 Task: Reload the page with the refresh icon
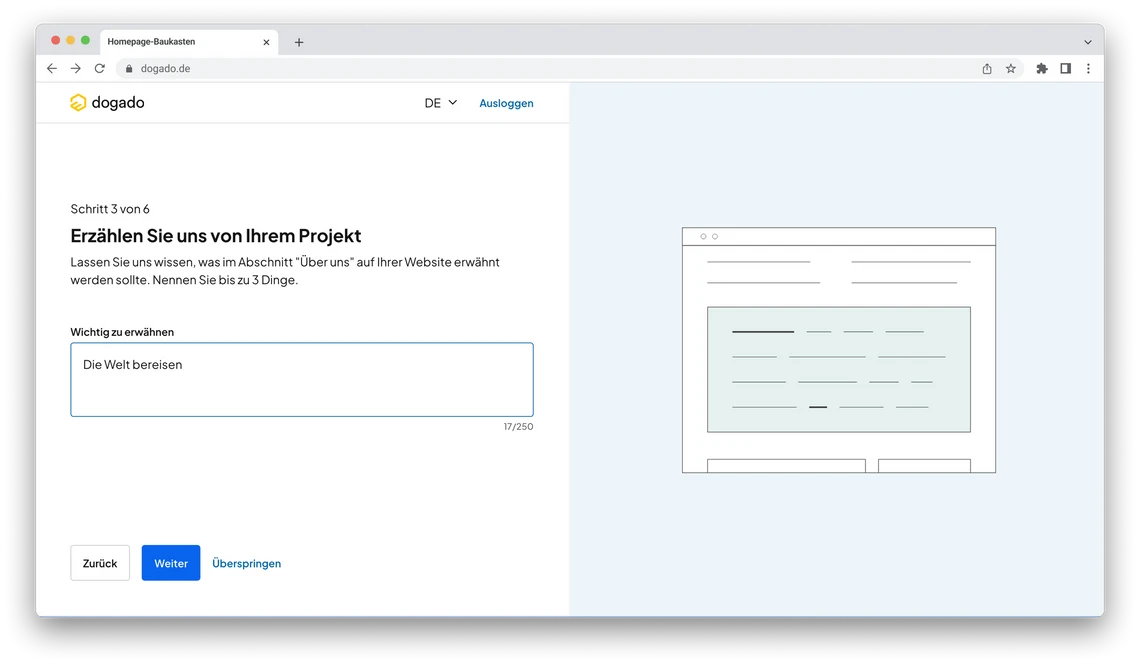coord(99,68)
